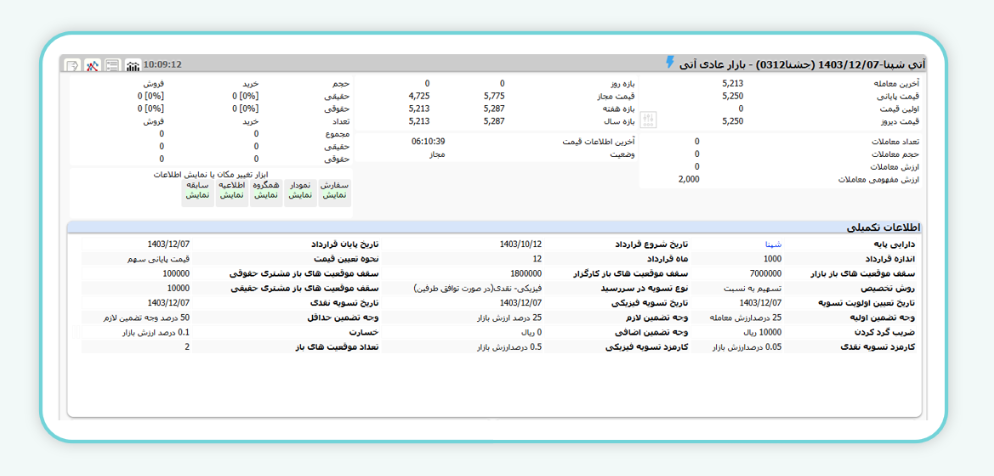Select the قیمت مجاز upper value 5,775
The width and height of the screenshot is (994, 476).
[494, 96]
